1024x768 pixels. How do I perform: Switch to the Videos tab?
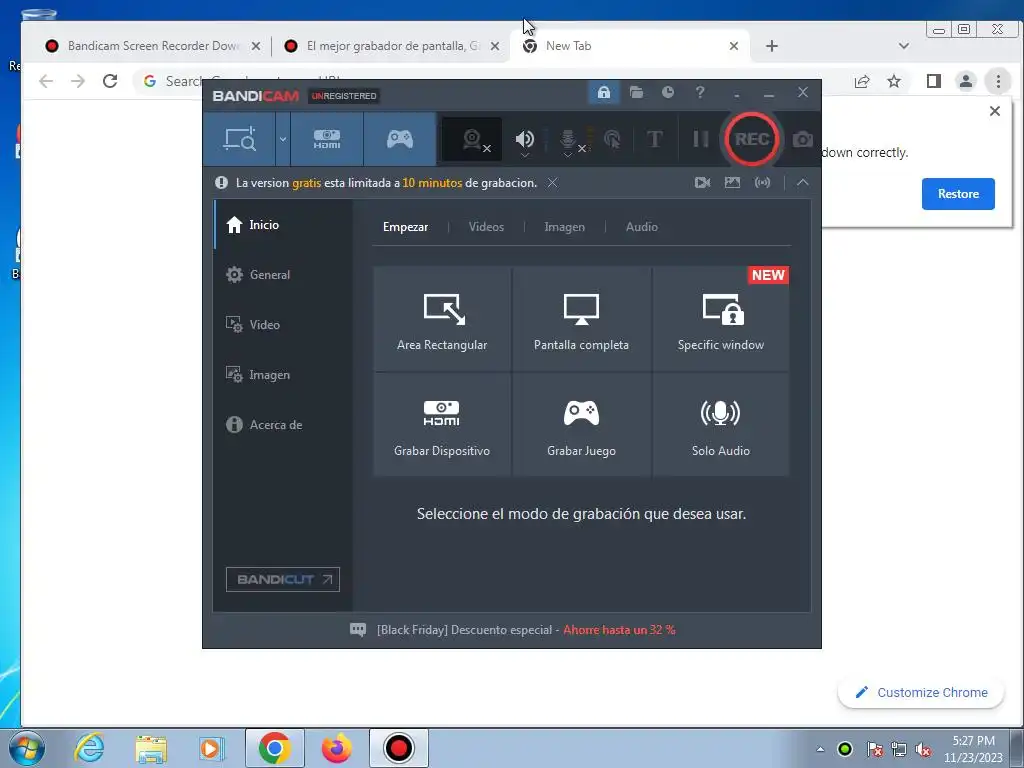(x=486, y=227)
